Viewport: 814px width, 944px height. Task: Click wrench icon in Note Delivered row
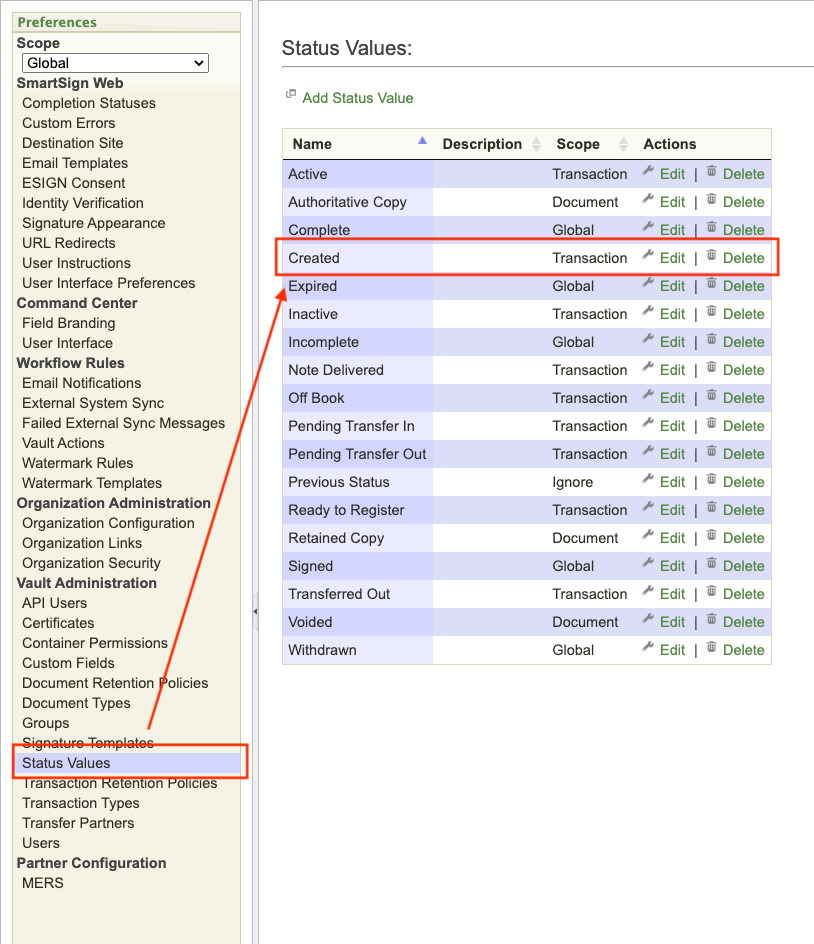pos(648,367)
